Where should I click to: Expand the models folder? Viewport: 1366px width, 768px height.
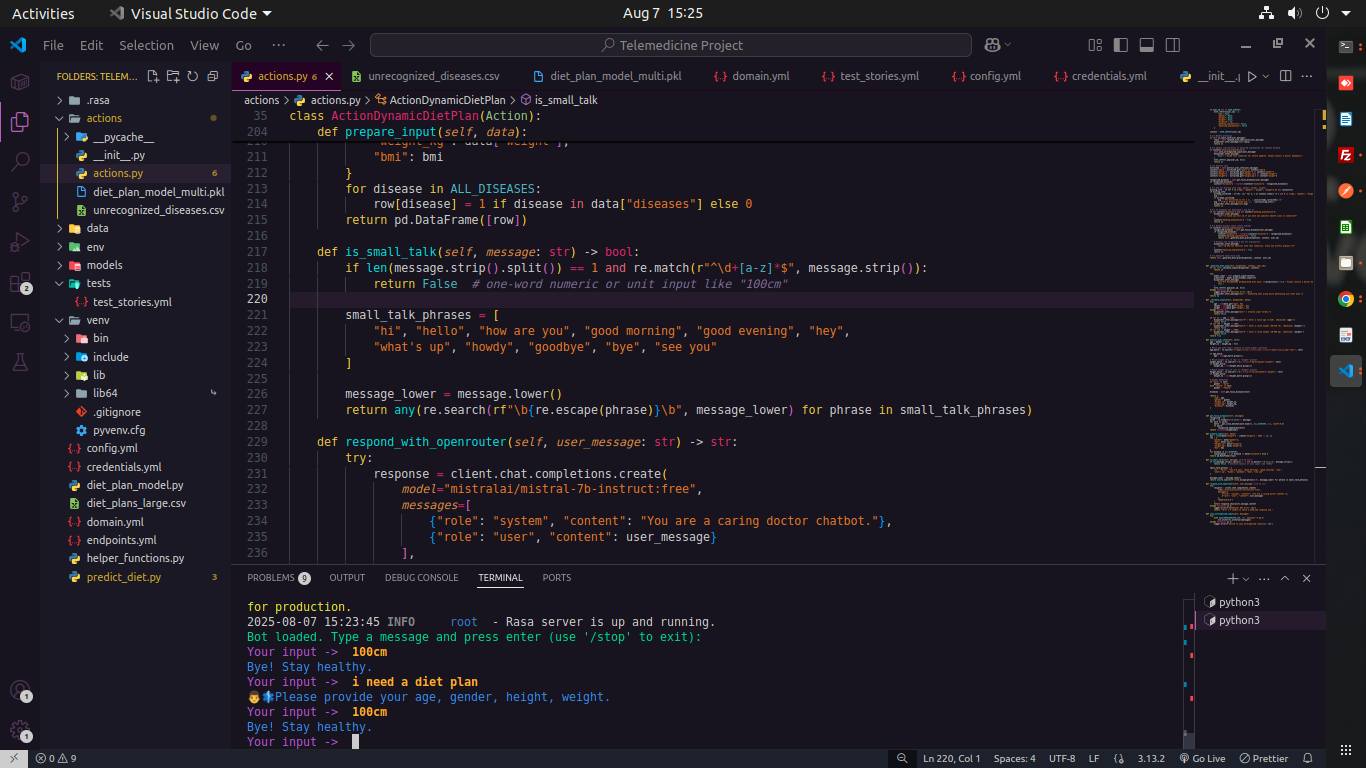pos(104,265)
